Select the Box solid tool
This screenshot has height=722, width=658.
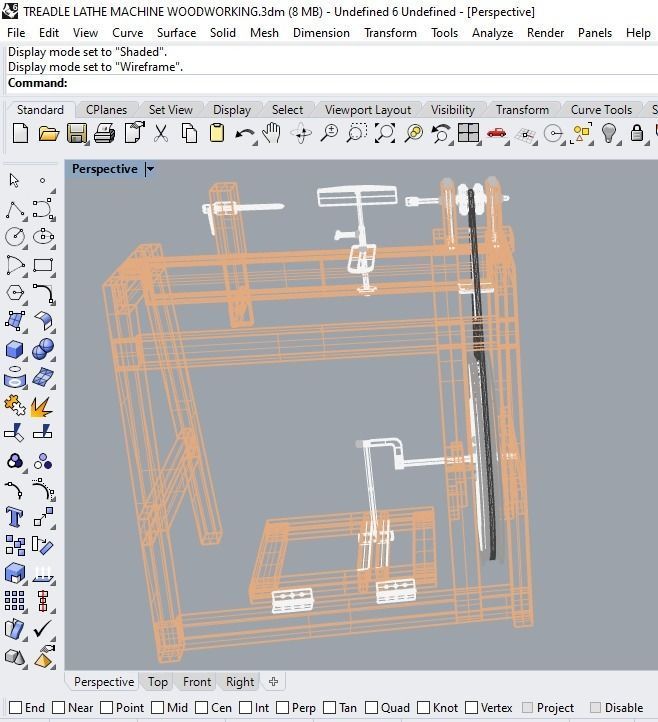click(15, 349)
